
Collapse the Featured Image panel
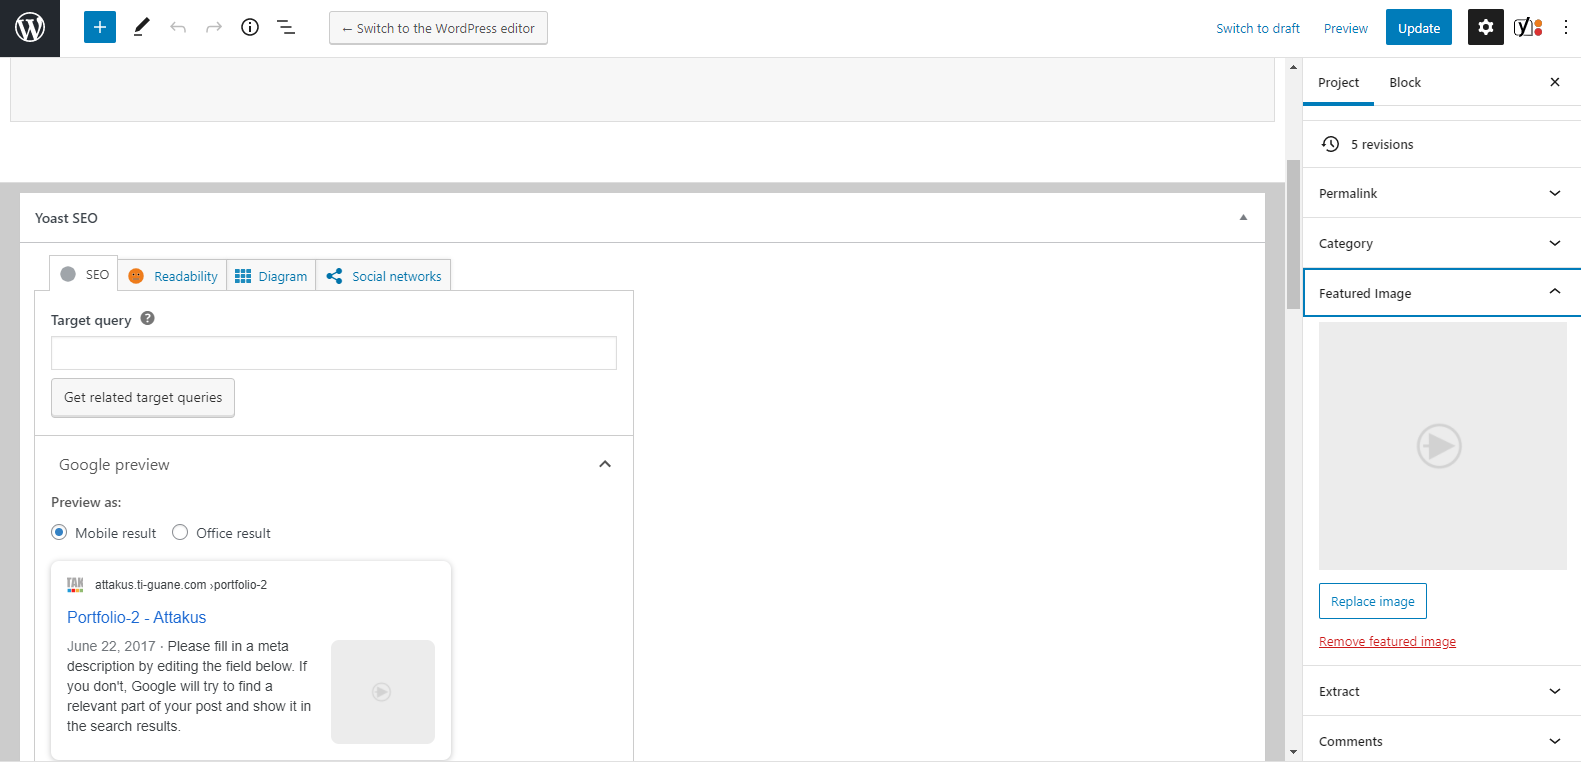point(1441,293)
